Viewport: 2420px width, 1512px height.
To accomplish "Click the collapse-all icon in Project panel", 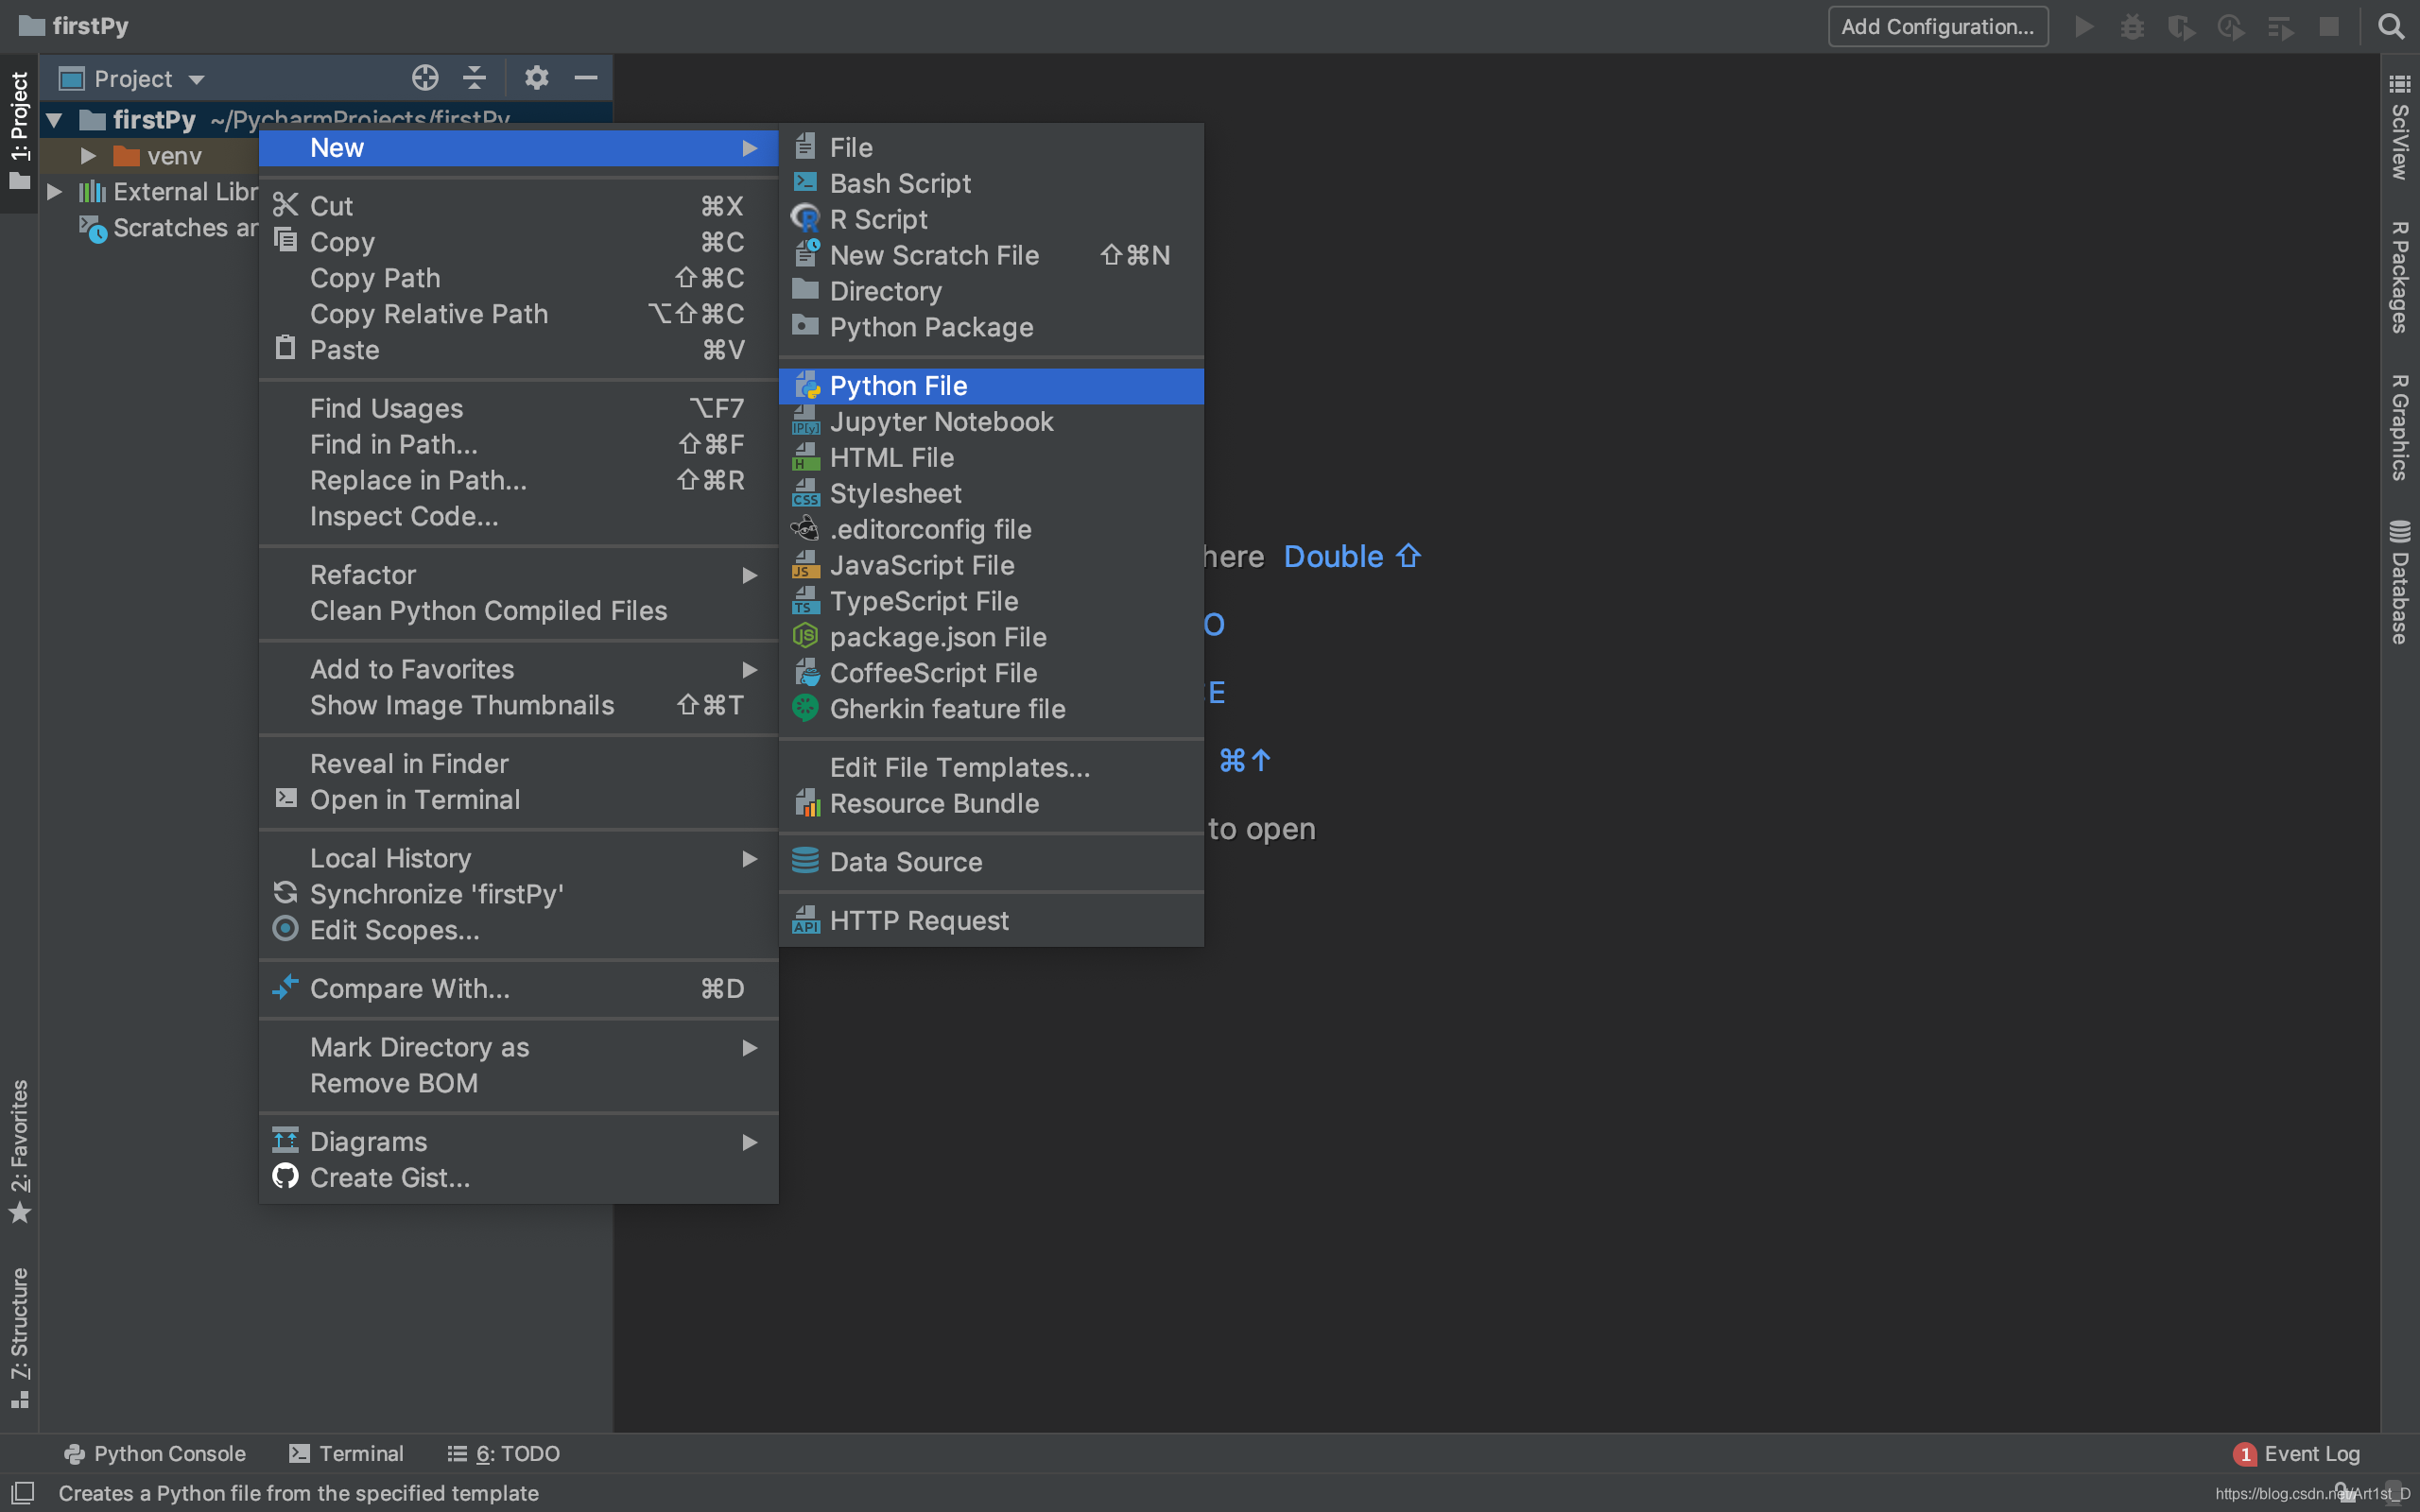I will coord(473,77).
